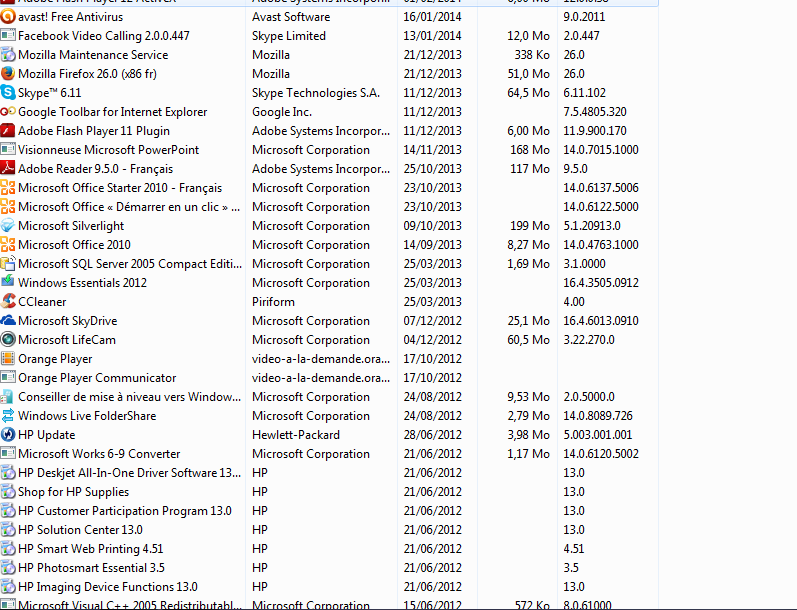Click publisher Skype Technologies S.A.
Screen dimensions: 797x610
316,93
